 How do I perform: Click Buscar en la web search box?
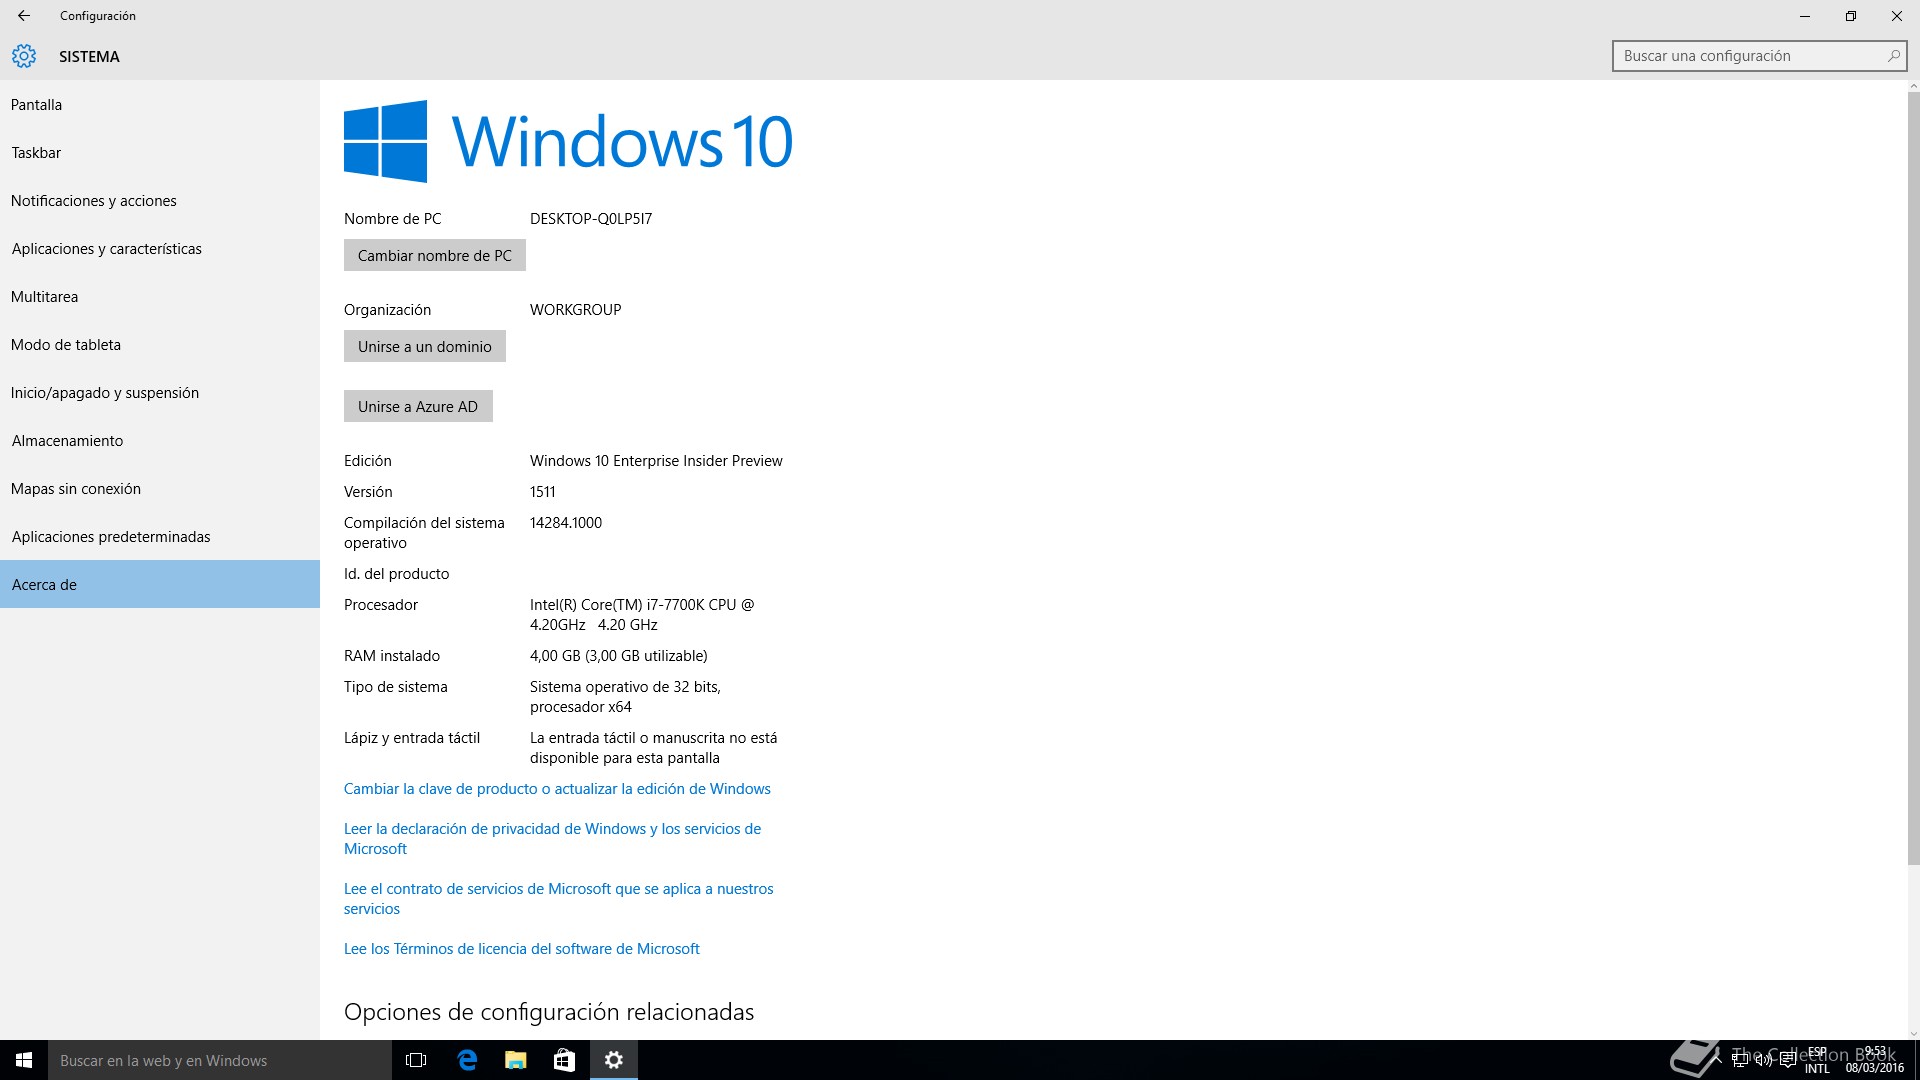(x=220, y=1060)
